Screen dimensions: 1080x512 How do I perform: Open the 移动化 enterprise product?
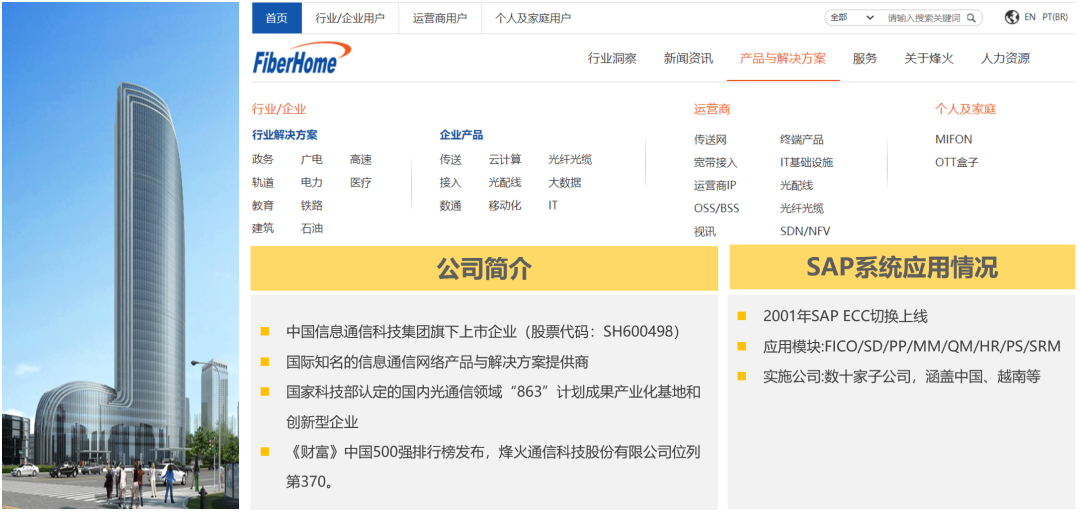(x=505, y=205)
